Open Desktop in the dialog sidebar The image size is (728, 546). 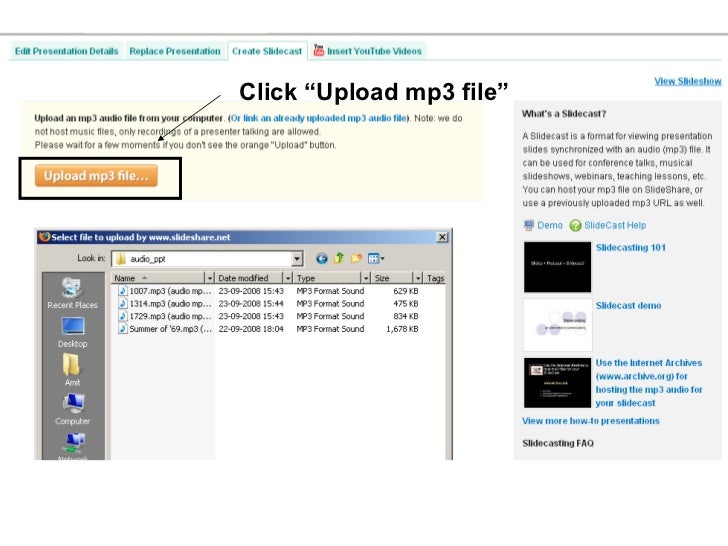click(x=72, y=332)
